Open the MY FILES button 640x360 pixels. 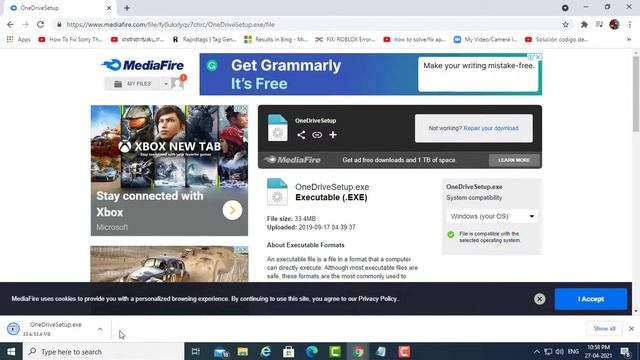tap(133, 84)
